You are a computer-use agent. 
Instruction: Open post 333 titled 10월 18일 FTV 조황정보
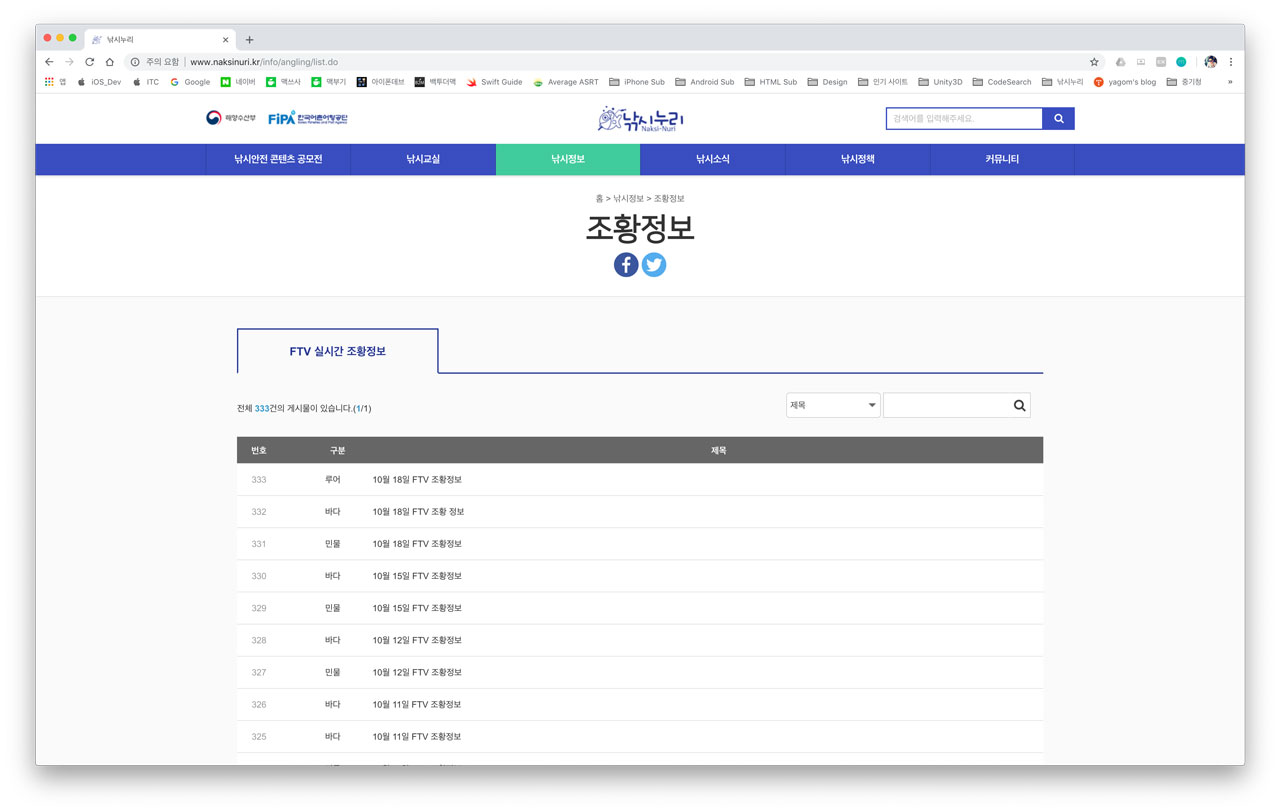coord(417,480)
